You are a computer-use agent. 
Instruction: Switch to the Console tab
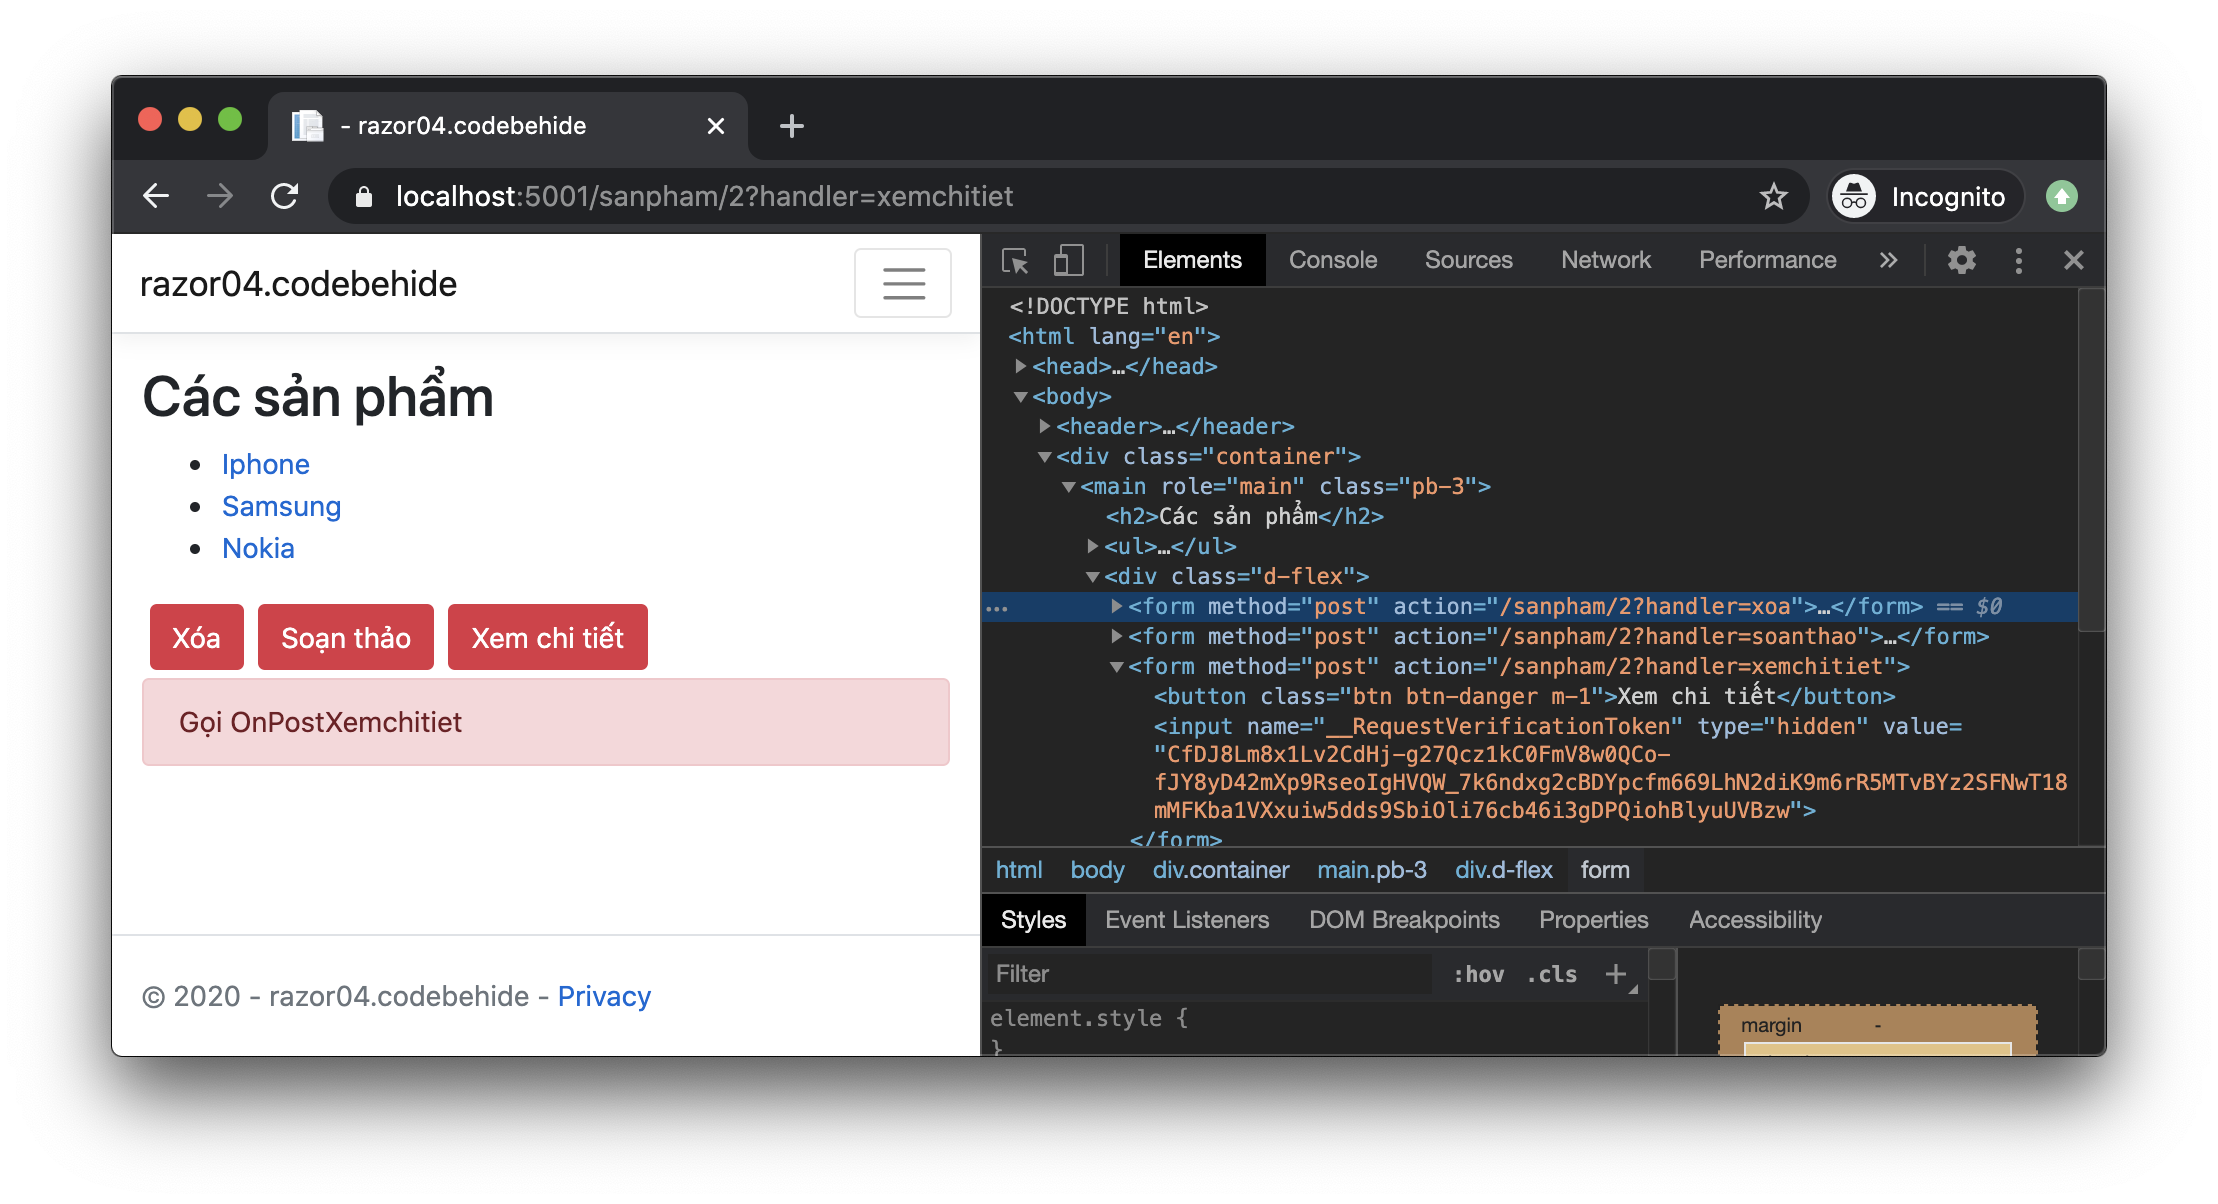coord(1332,260)
